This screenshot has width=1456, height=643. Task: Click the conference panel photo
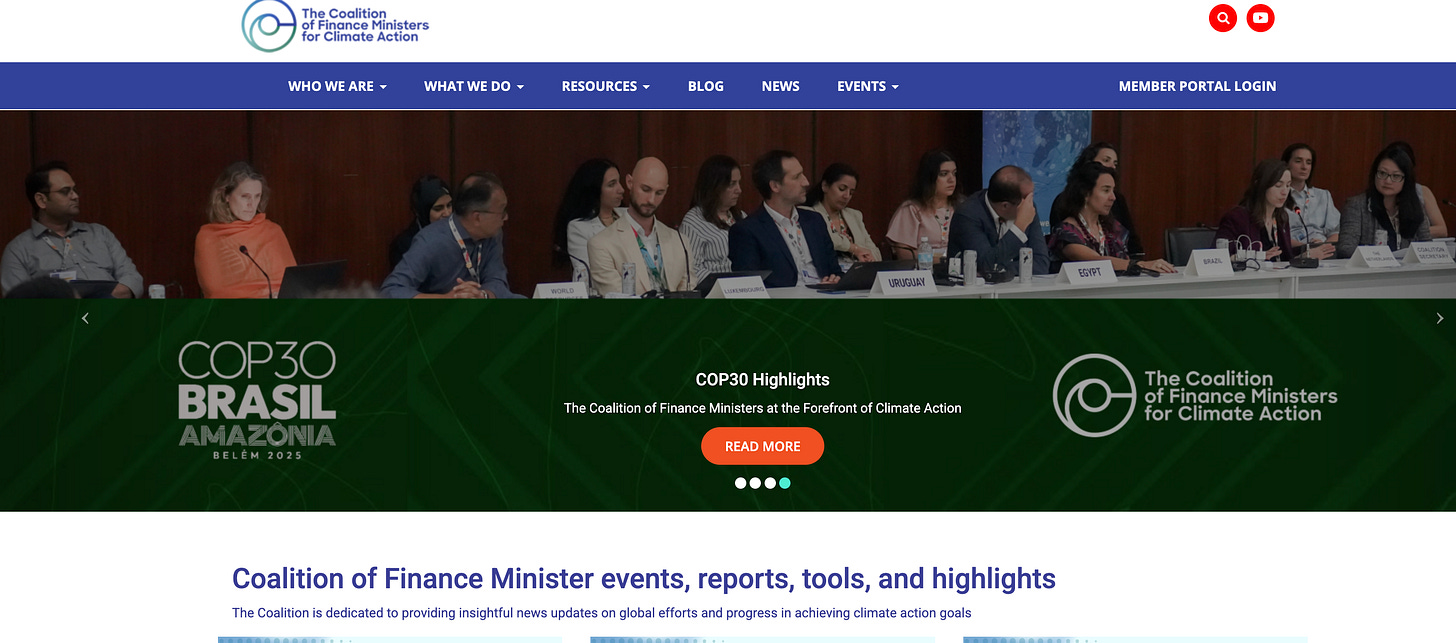point(728,204)
